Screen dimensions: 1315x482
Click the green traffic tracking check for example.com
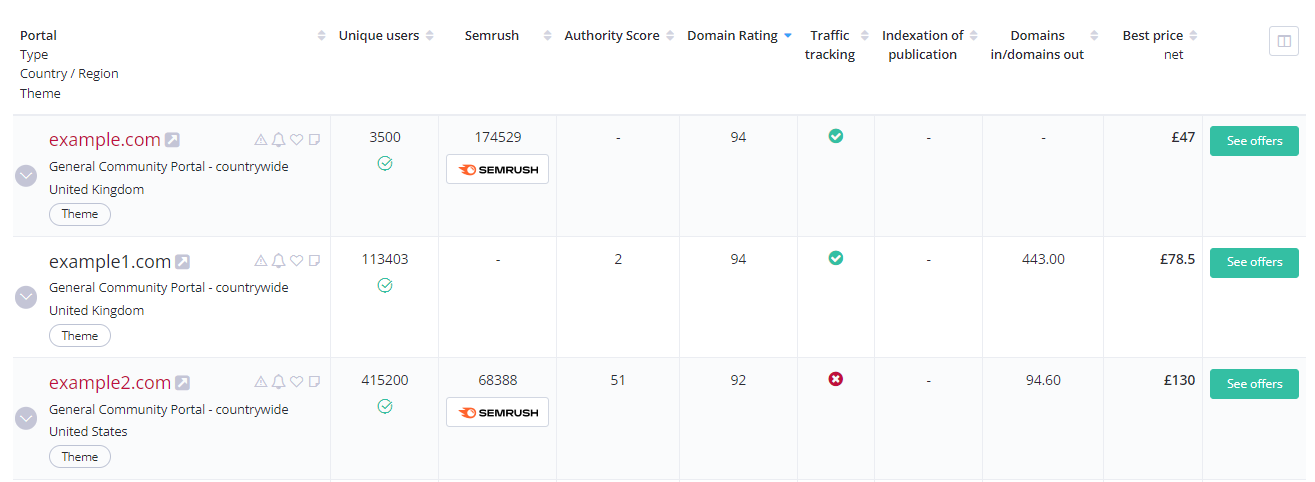coord(836,136)
